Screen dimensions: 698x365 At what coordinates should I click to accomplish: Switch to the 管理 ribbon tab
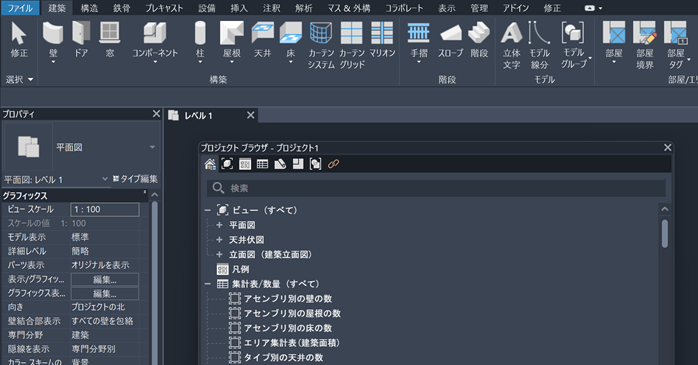click(x=479, y=8)
